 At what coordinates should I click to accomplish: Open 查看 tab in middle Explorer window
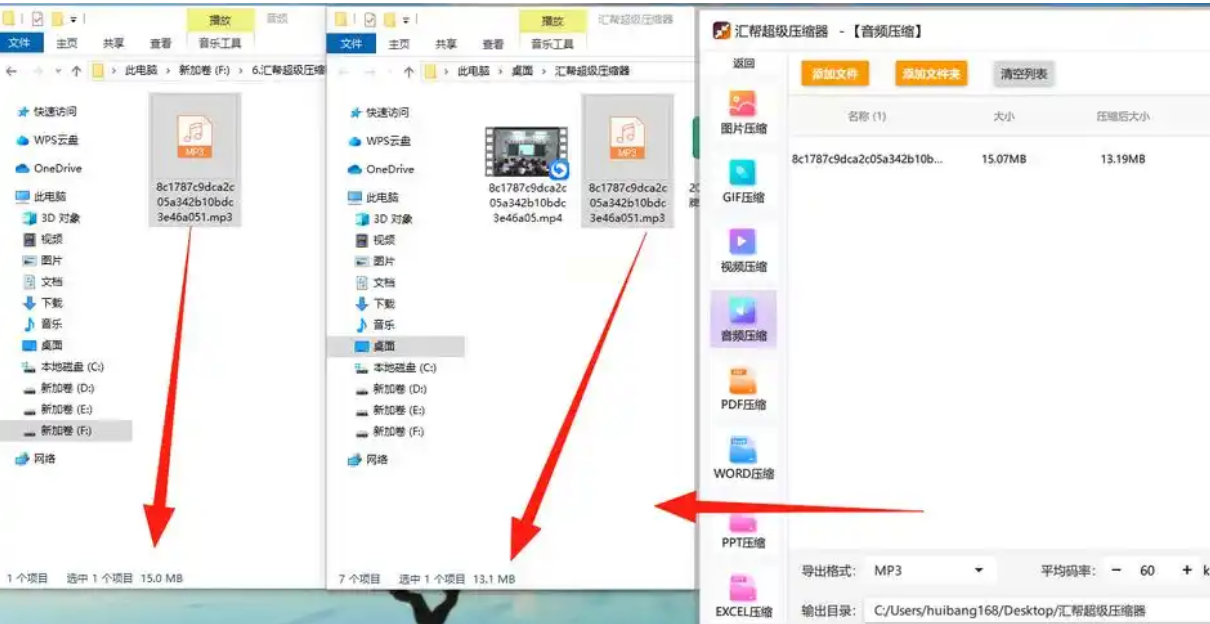coord(493,44)
